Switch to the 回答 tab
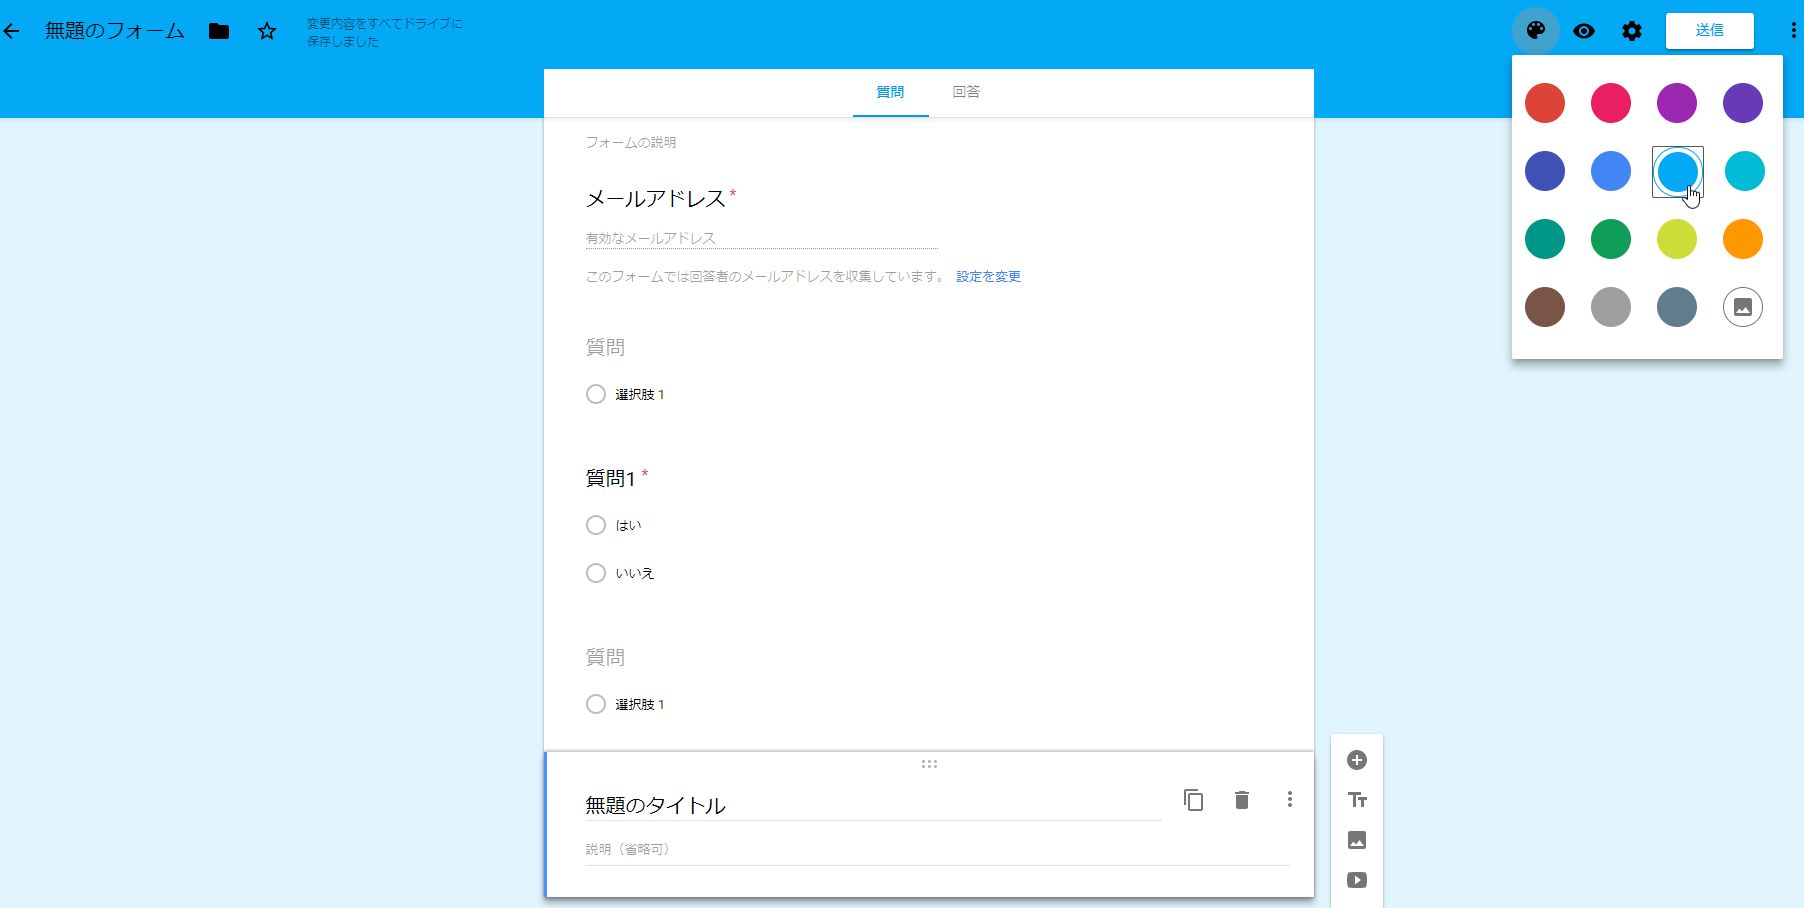 966,92
